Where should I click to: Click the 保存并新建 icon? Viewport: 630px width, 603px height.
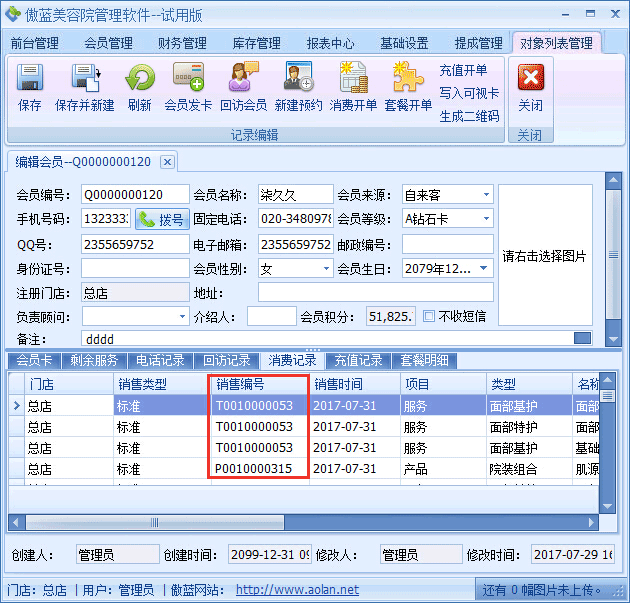[x=85, y=77]
